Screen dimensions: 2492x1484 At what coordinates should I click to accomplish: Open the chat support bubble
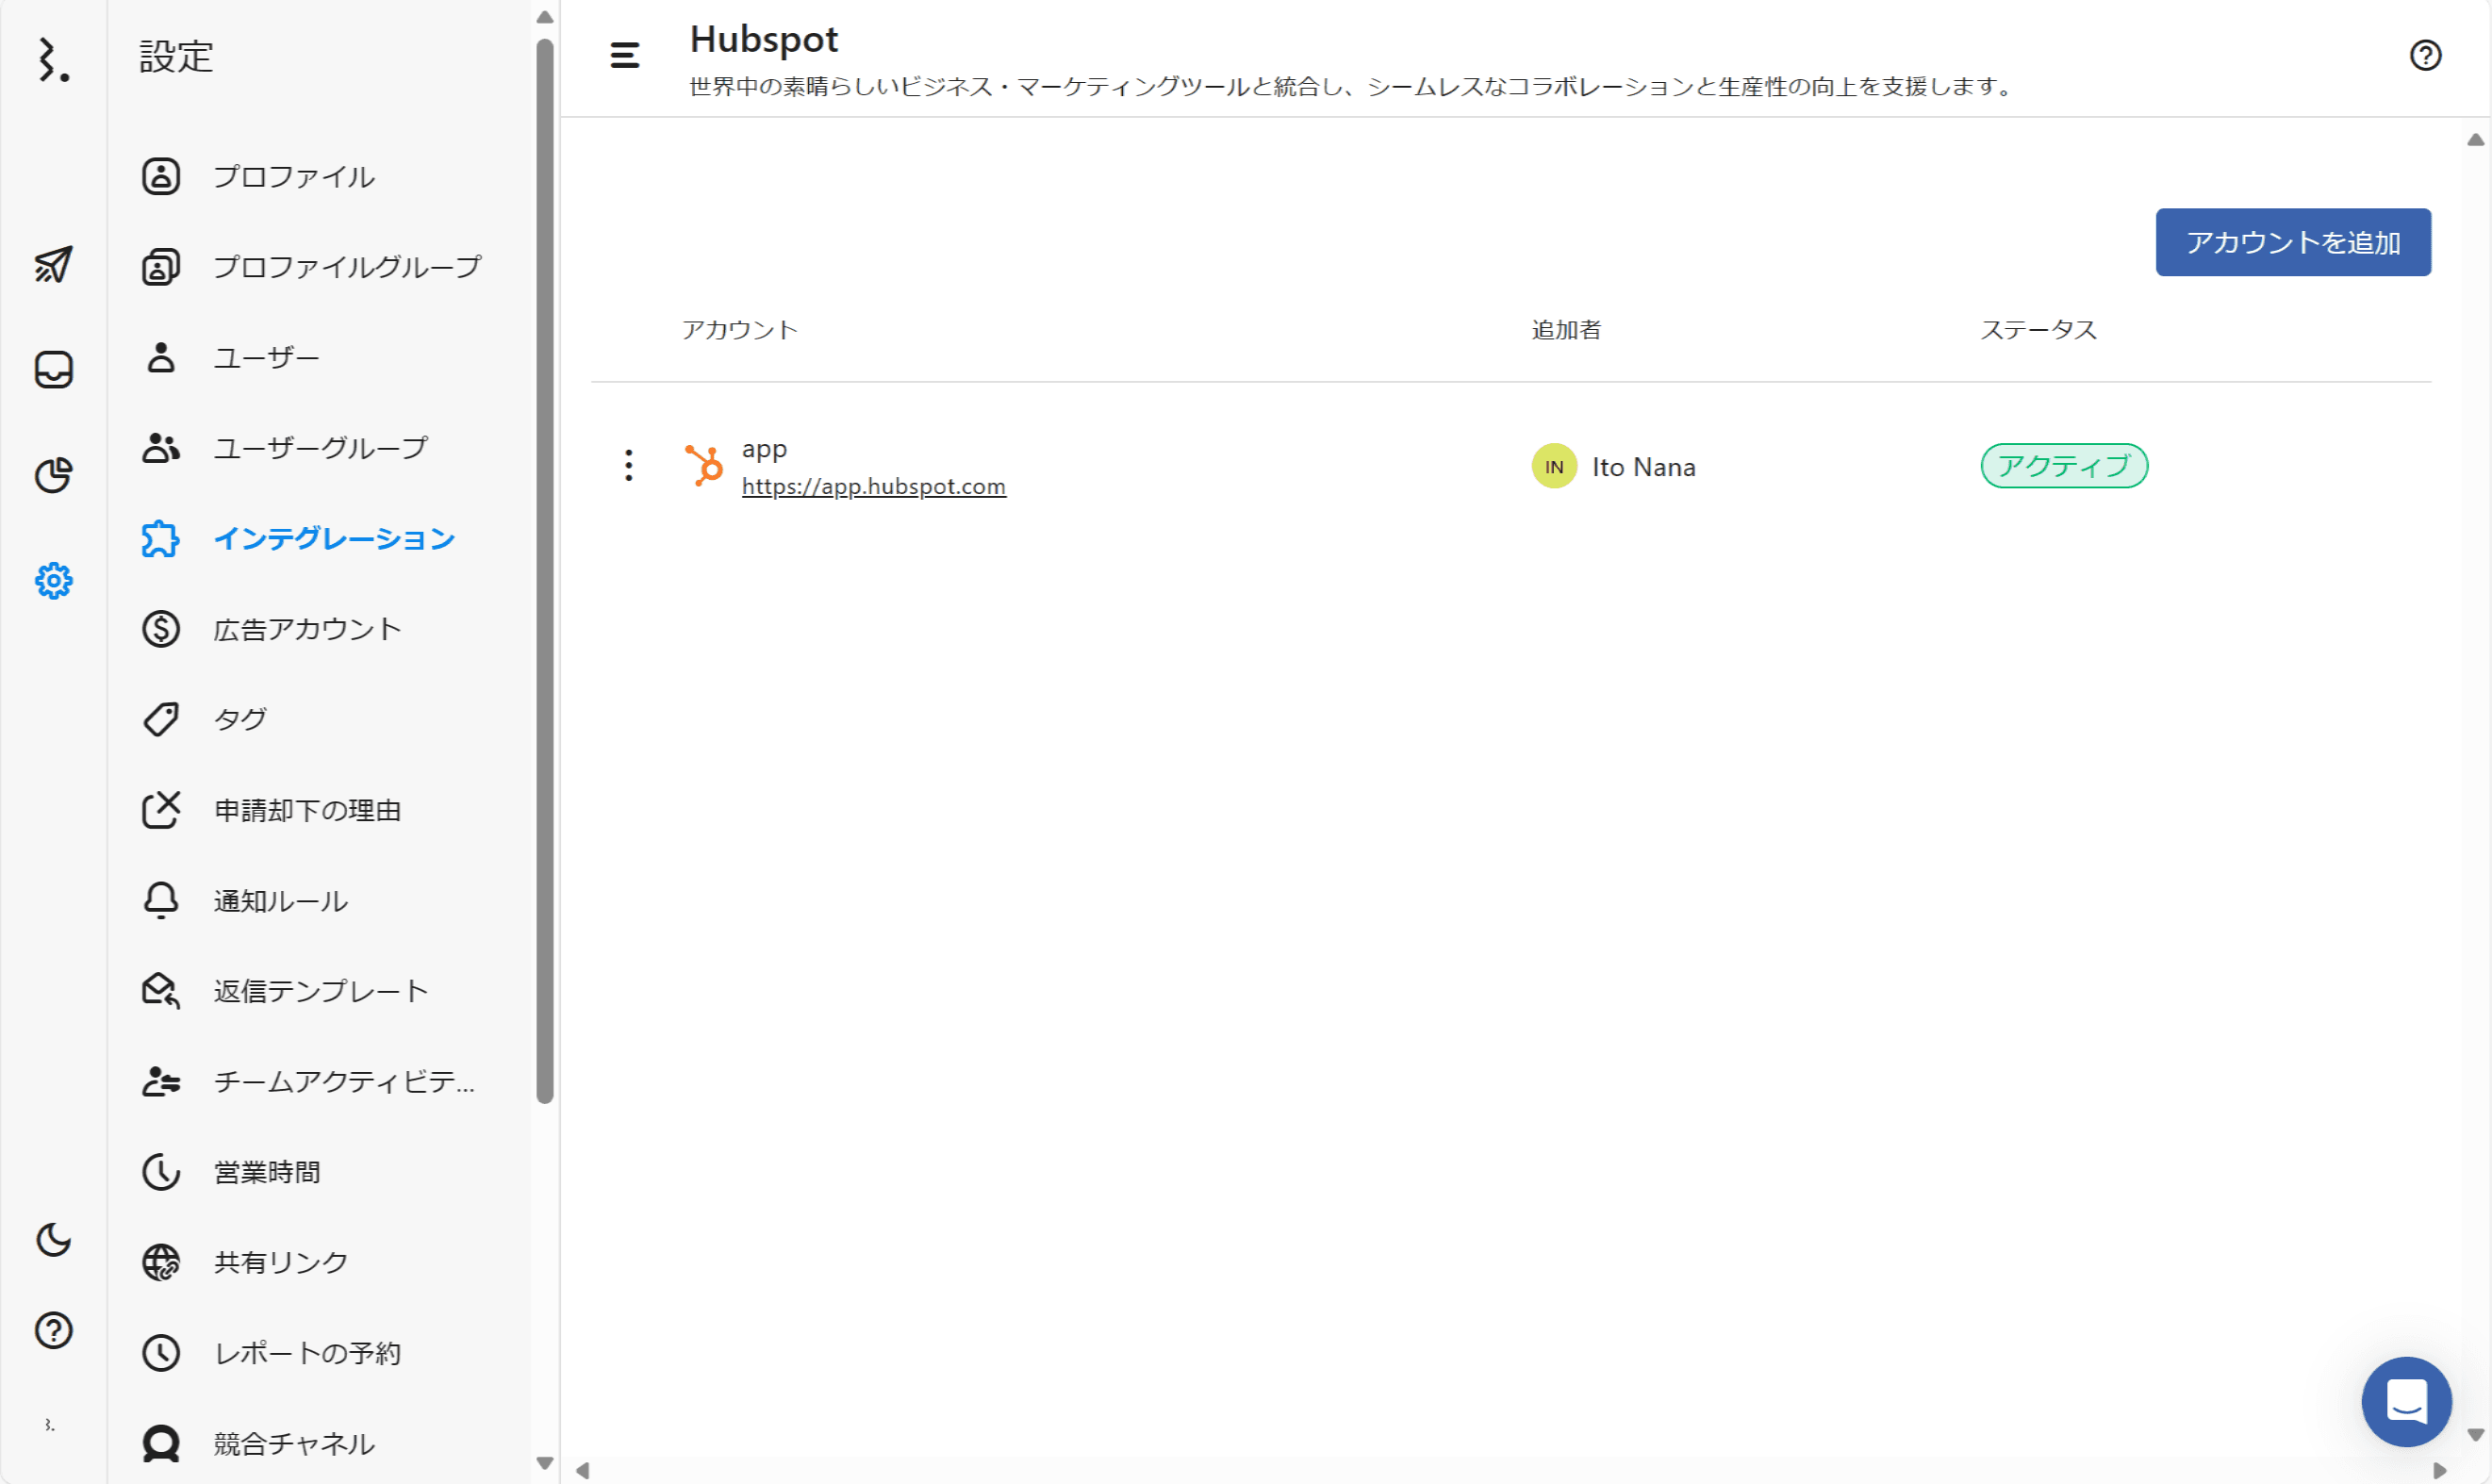(x=2405, y=1400)
